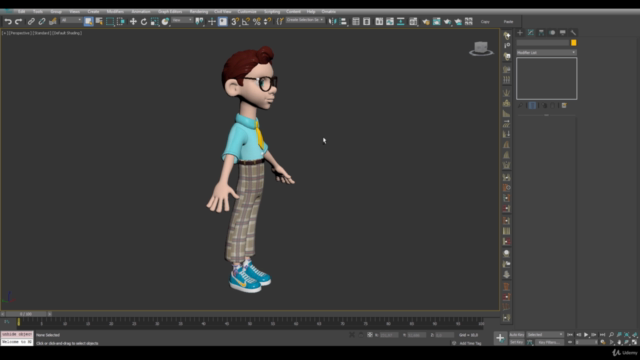Switch to the Display command panel tab
Image resolution: width=640 pixels, height=360 pixels.
pyautogui.click(x=562, y=33)
